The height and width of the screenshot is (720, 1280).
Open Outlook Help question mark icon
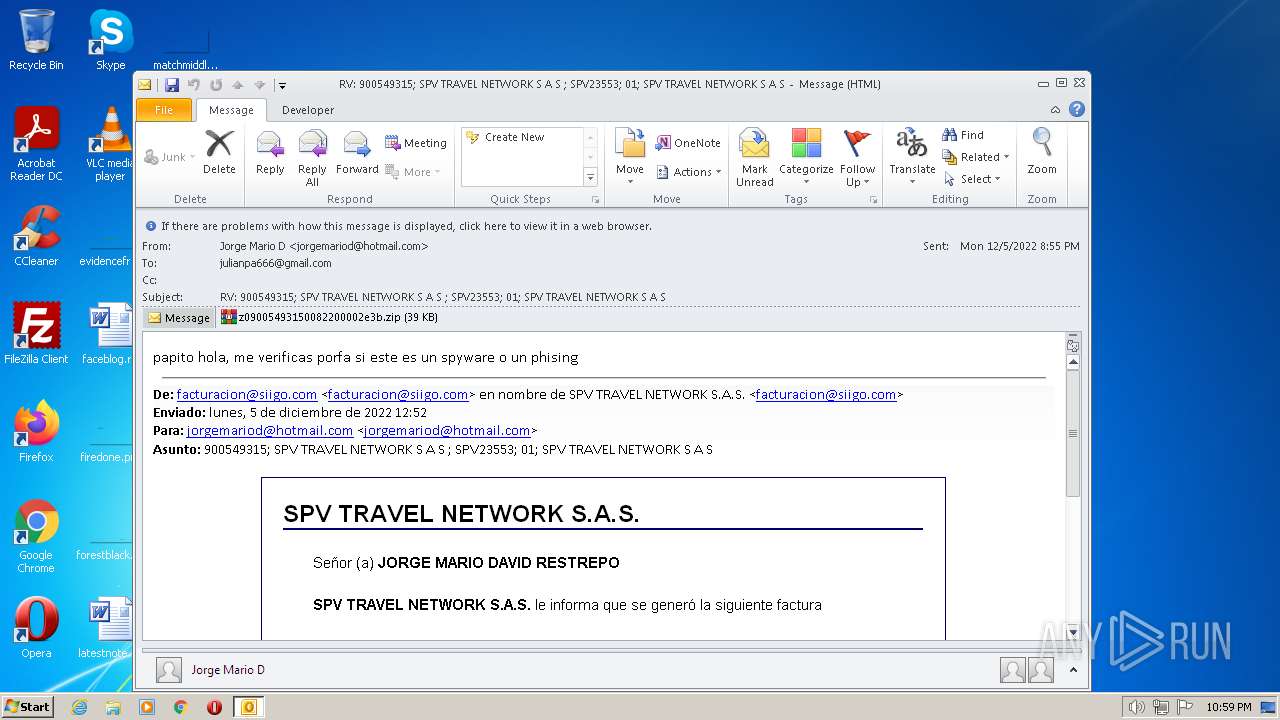1077,110
